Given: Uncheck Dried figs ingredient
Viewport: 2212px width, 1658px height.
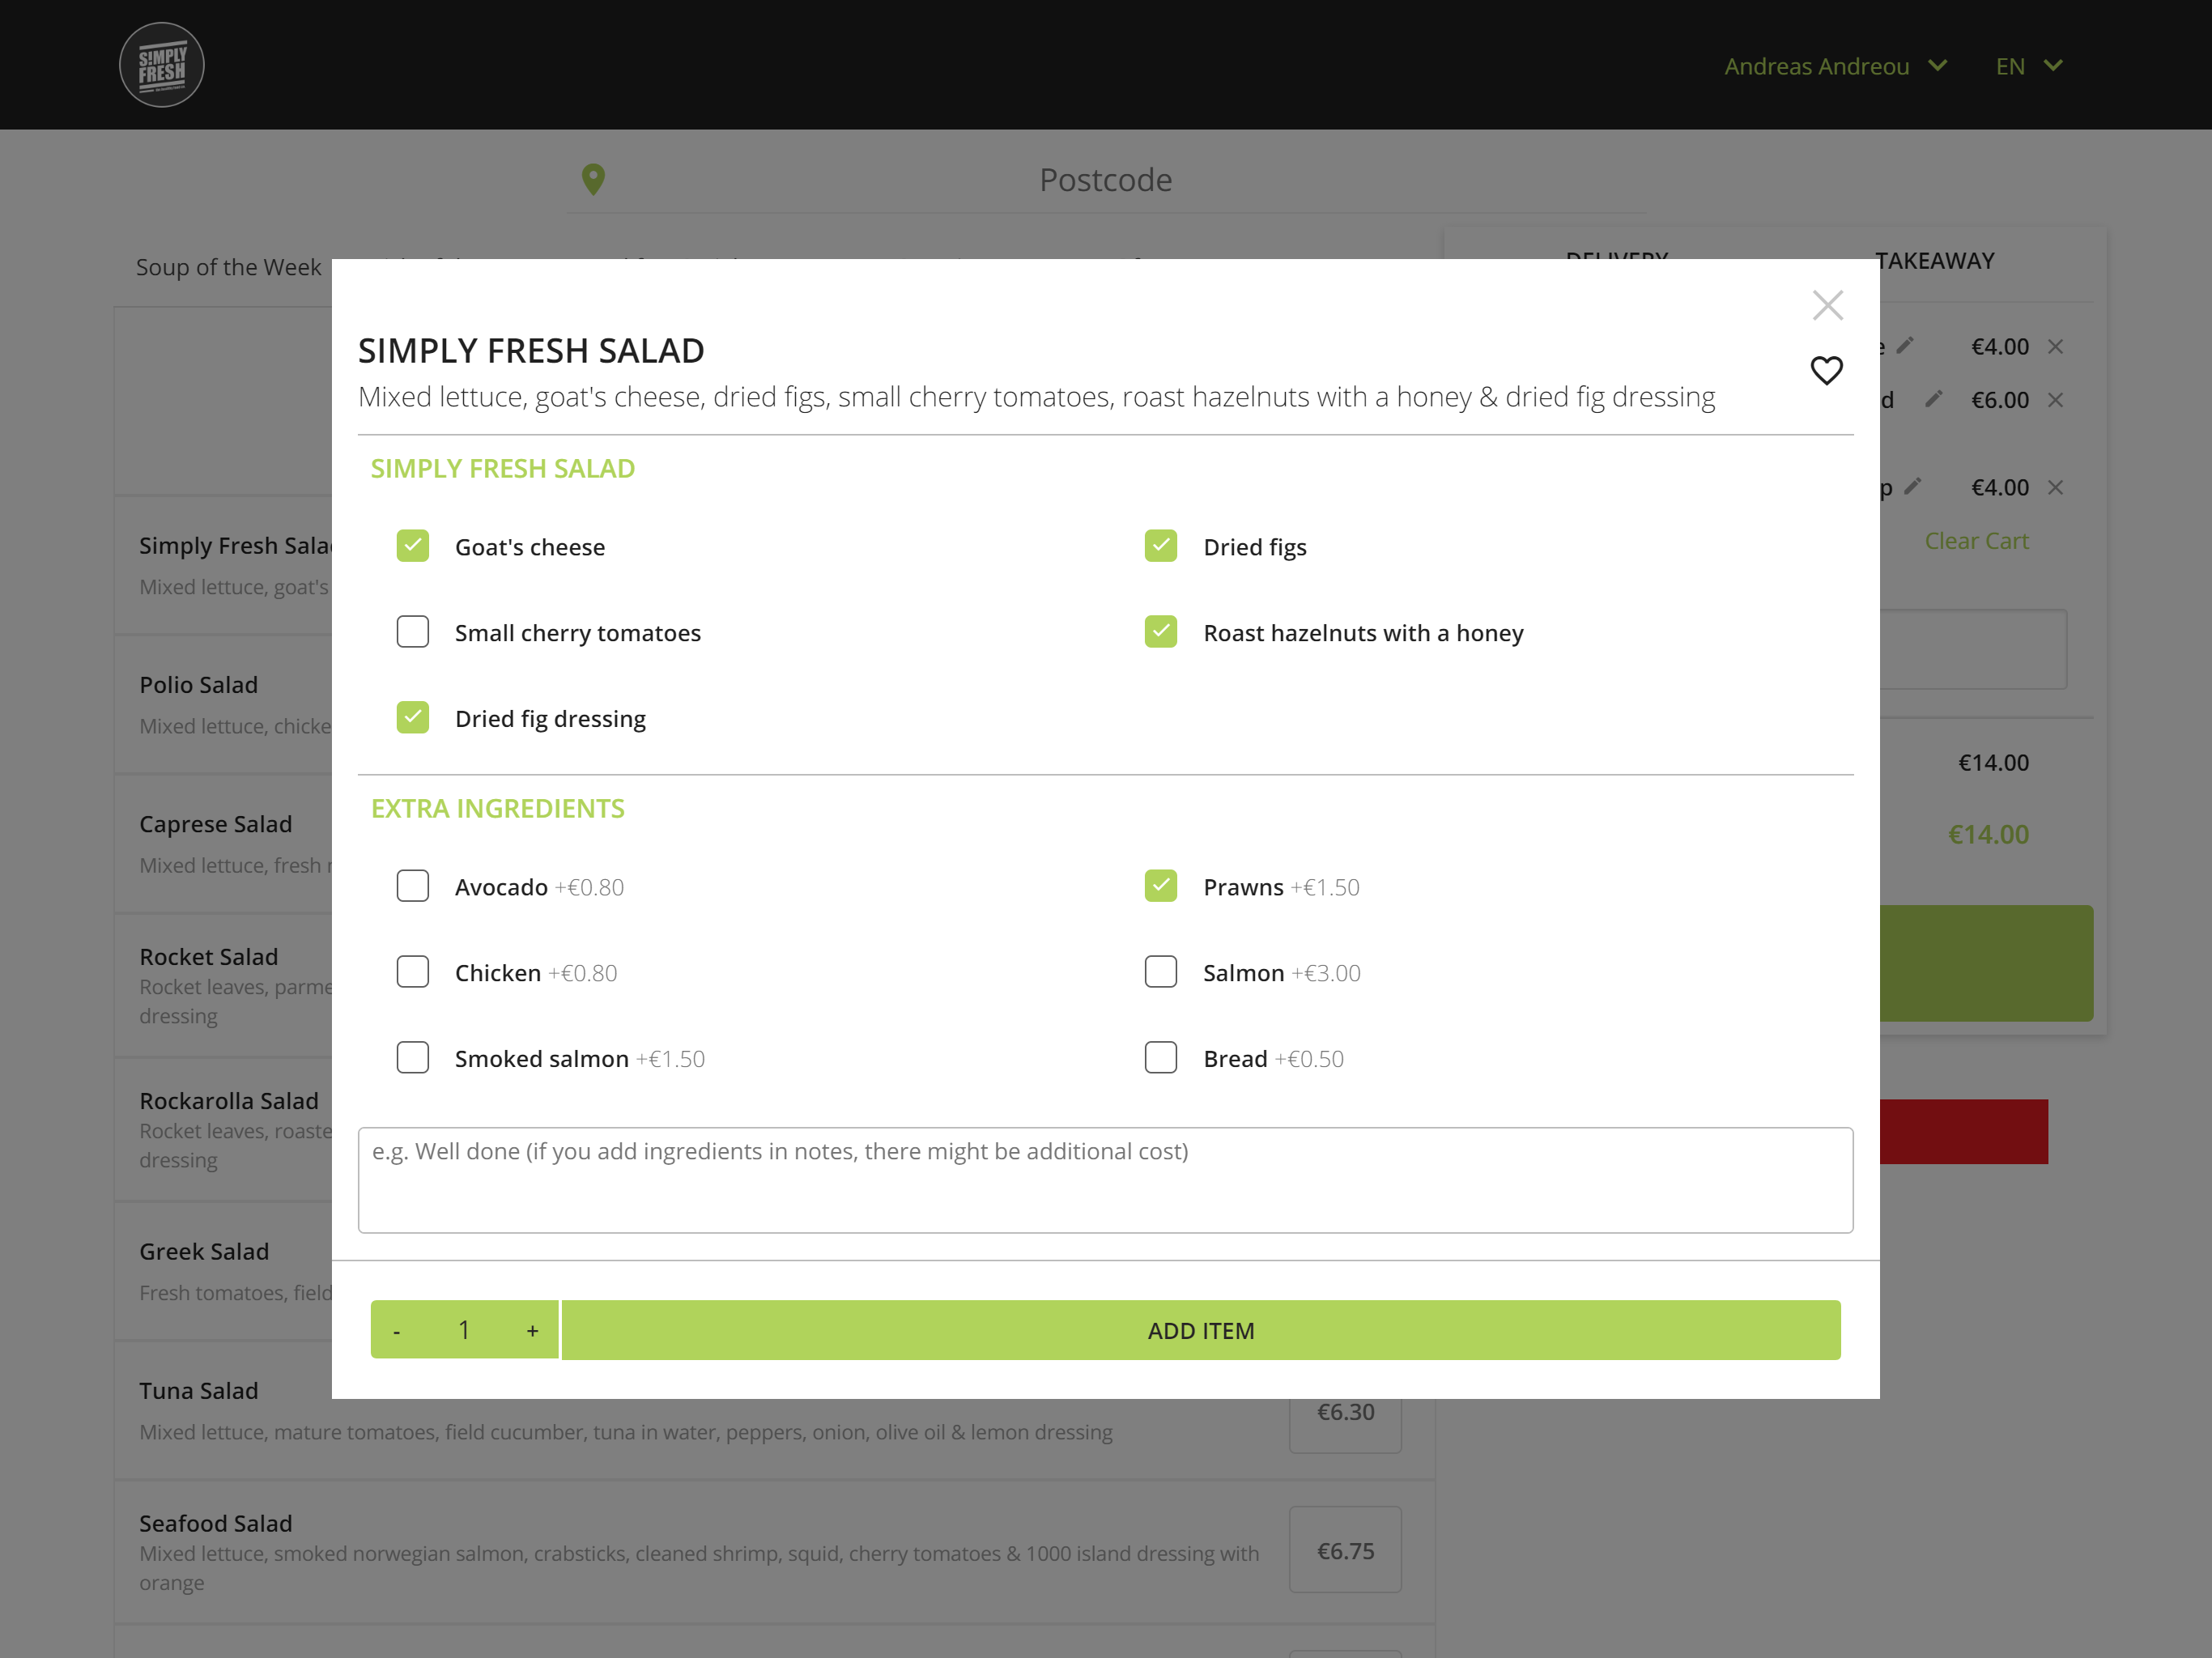Looking at the screenshot, I should pyautogui.click(x=1160, y=546).
